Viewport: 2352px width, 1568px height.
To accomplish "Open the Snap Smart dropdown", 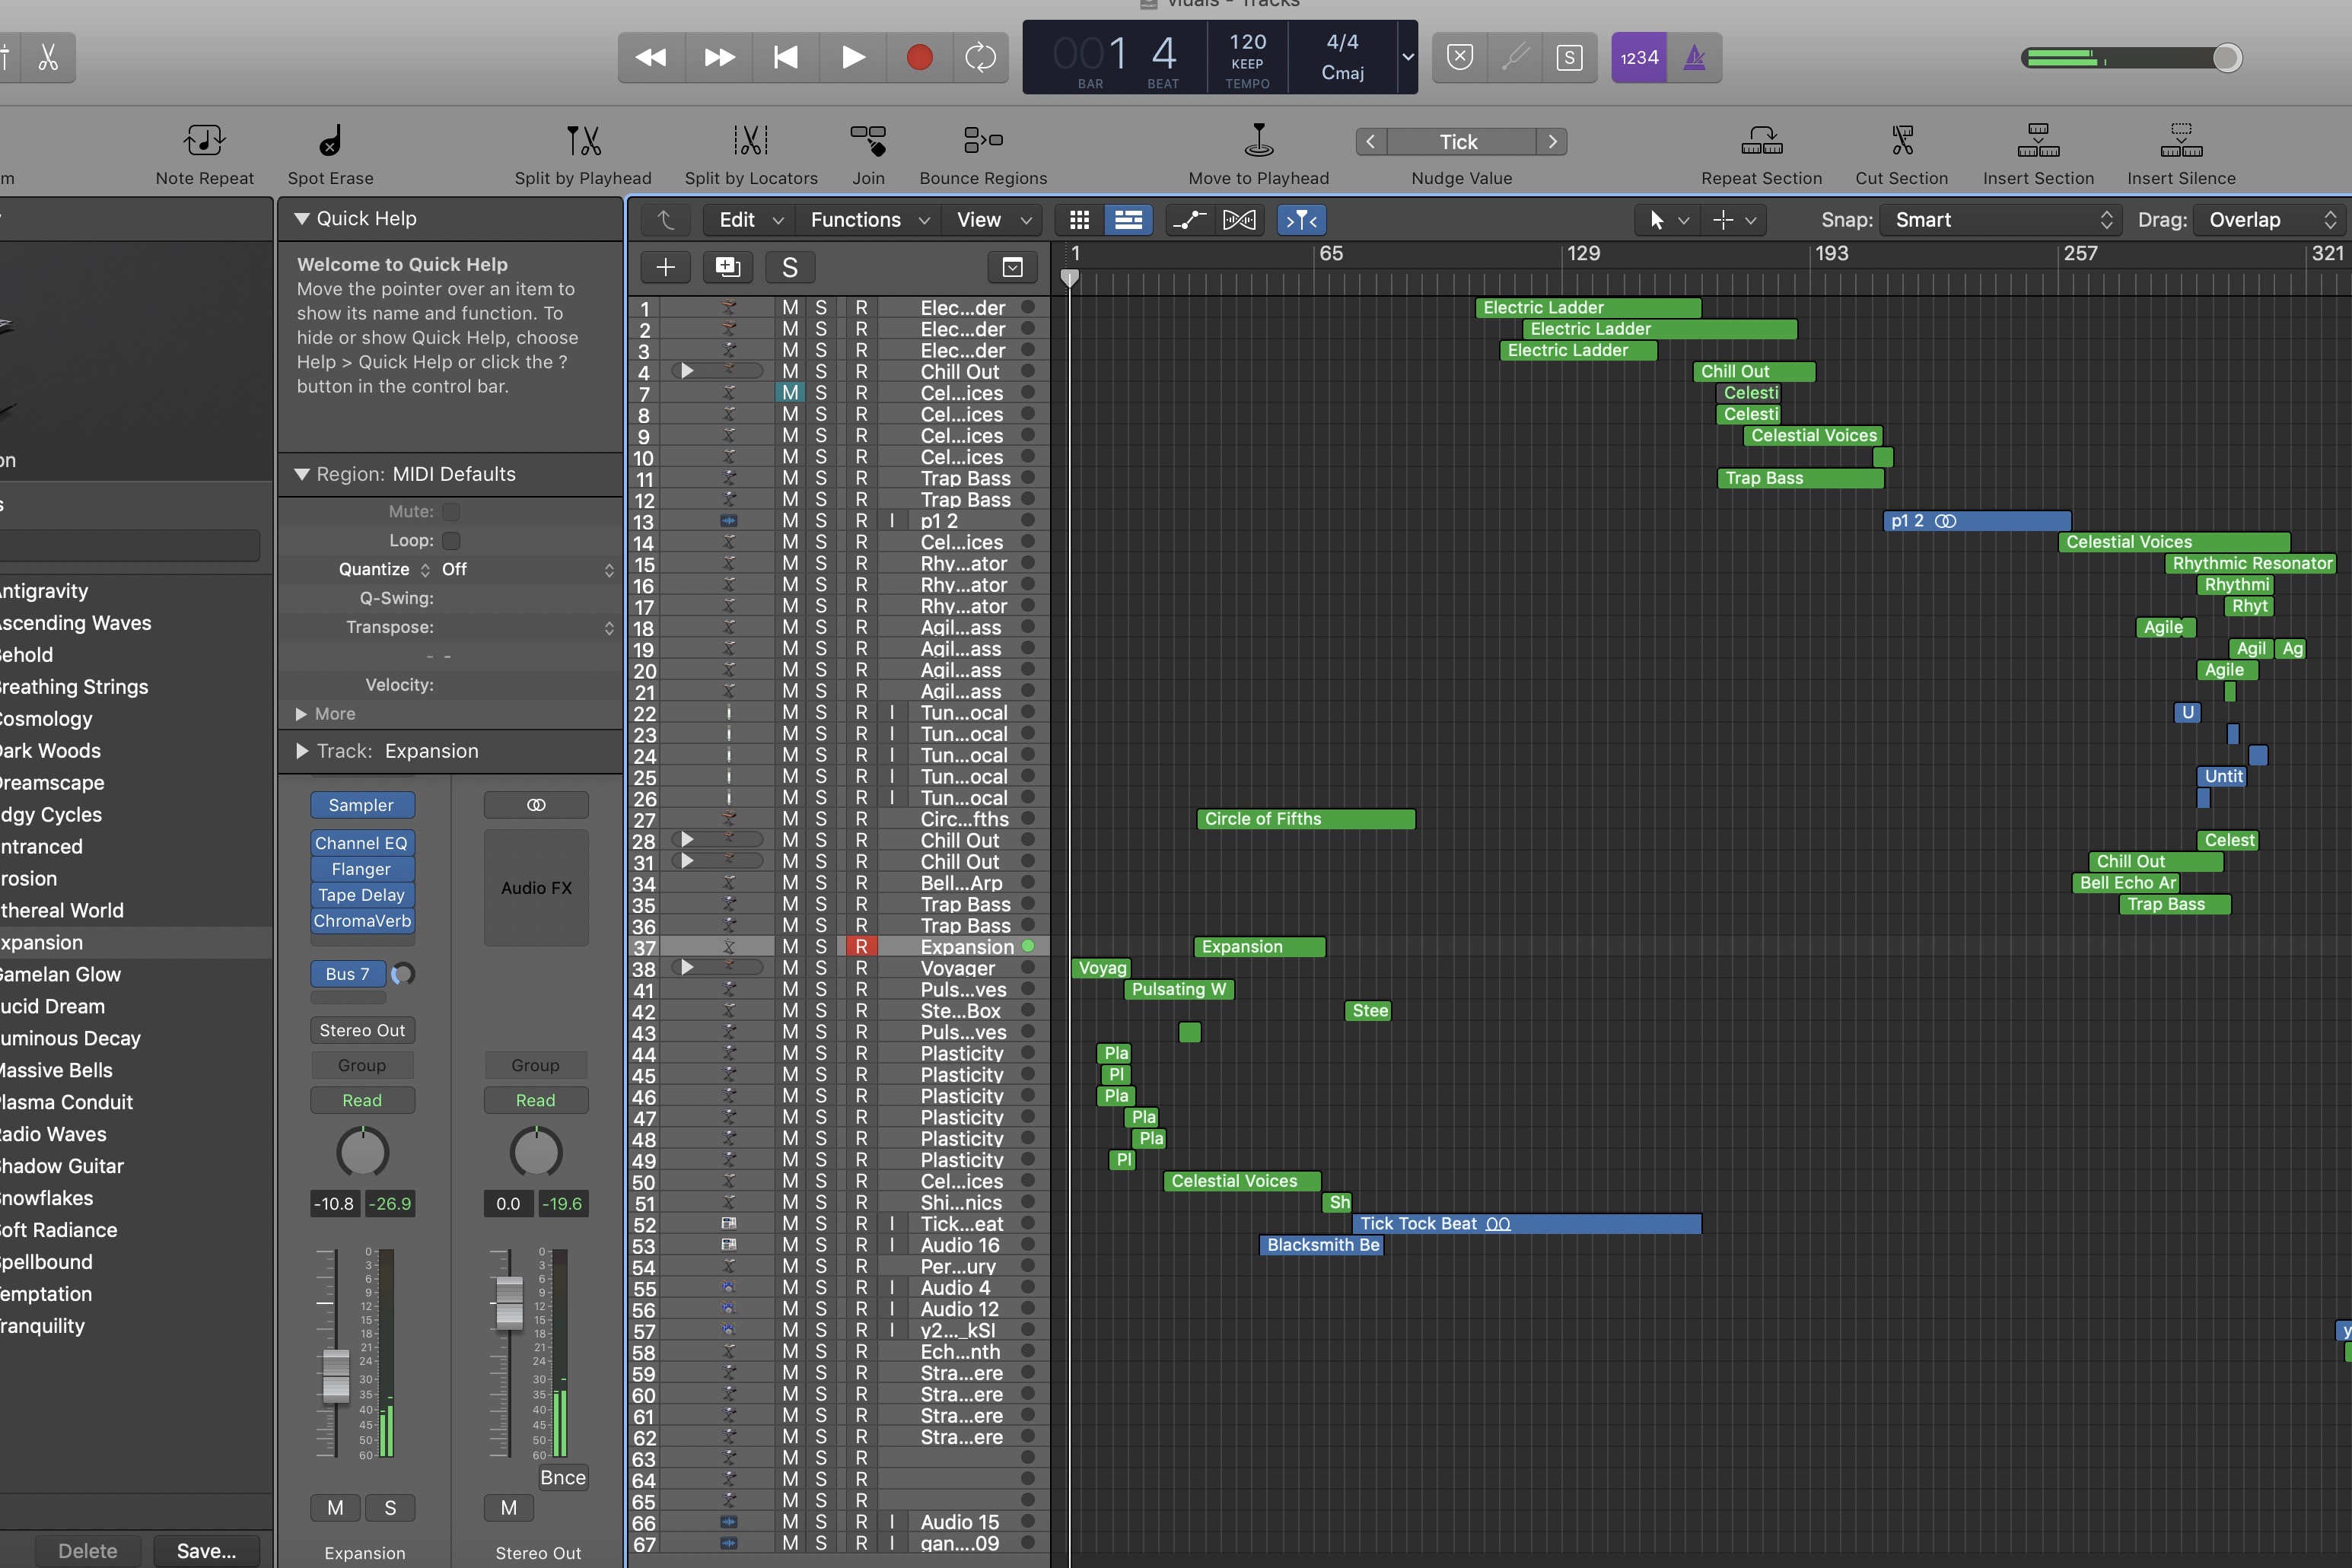I will (2002, 220).
